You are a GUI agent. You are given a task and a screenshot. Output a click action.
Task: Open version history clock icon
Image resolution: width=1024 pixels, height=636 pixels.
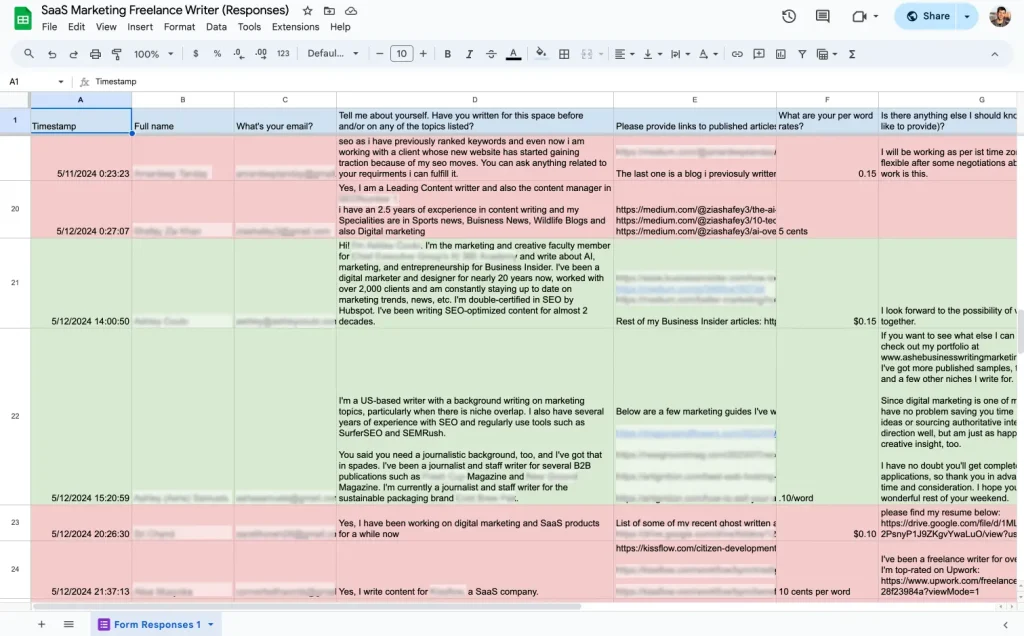789,16
